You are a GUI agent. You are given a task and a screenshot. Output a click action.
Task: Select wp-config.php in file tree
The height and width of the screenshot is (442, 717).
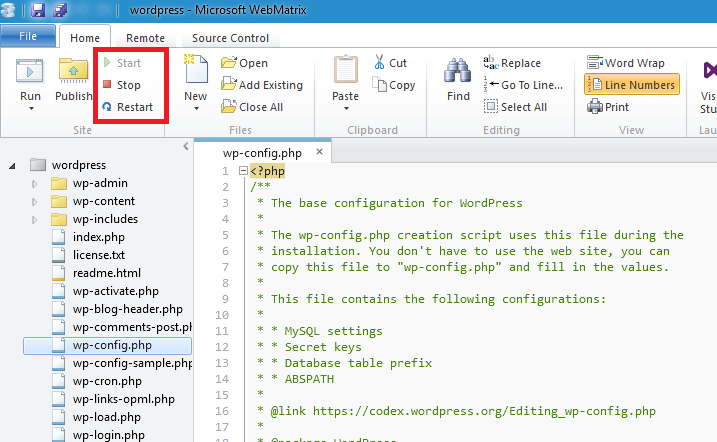point(107,346)
